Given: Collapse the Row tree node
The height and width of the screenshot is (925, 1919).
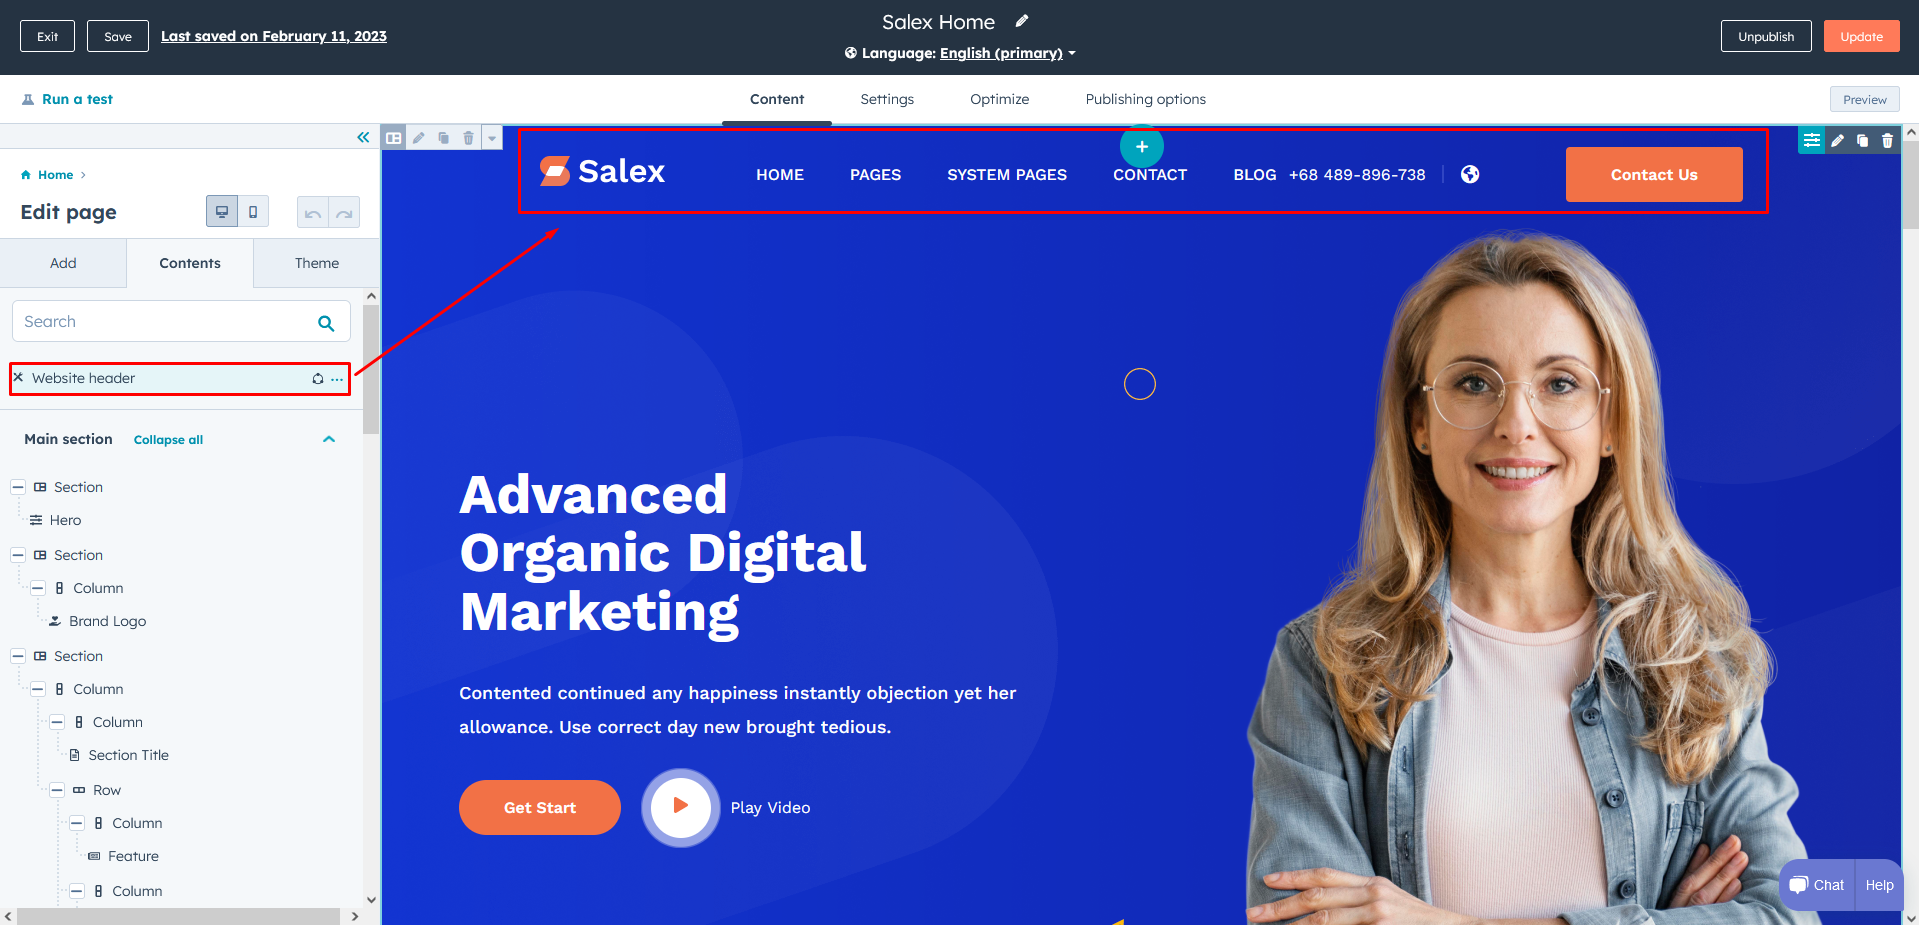Looking at the screenshot, I should coord(57,790).
